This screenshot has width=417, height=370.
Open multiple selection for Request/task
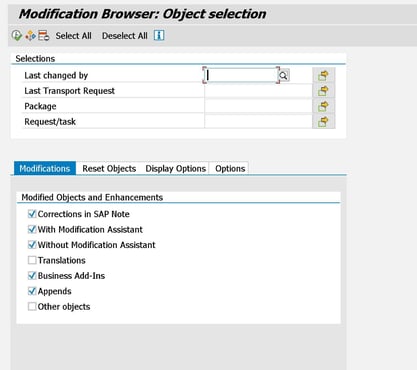pyautogui.click(x=323, y=122)
